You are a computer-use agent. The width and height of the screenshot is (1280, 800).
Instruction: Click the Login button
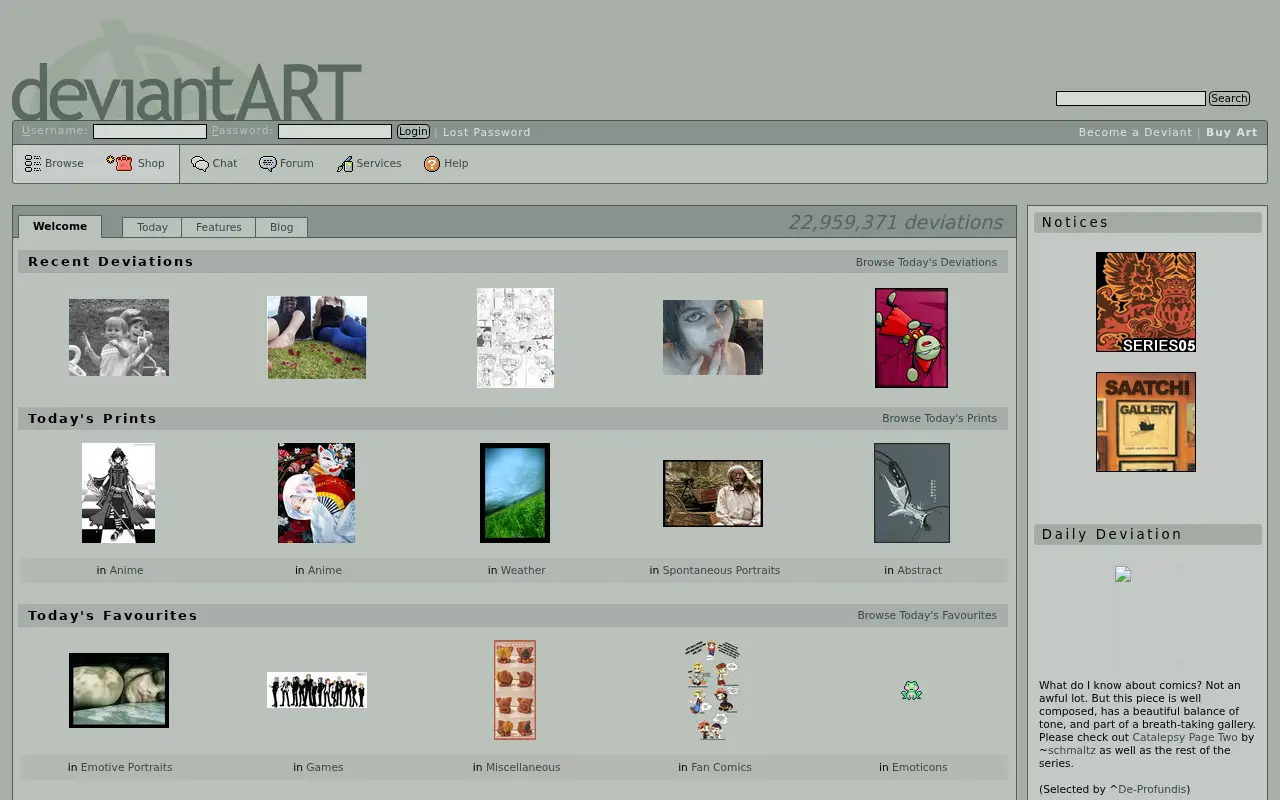[413, 132]
